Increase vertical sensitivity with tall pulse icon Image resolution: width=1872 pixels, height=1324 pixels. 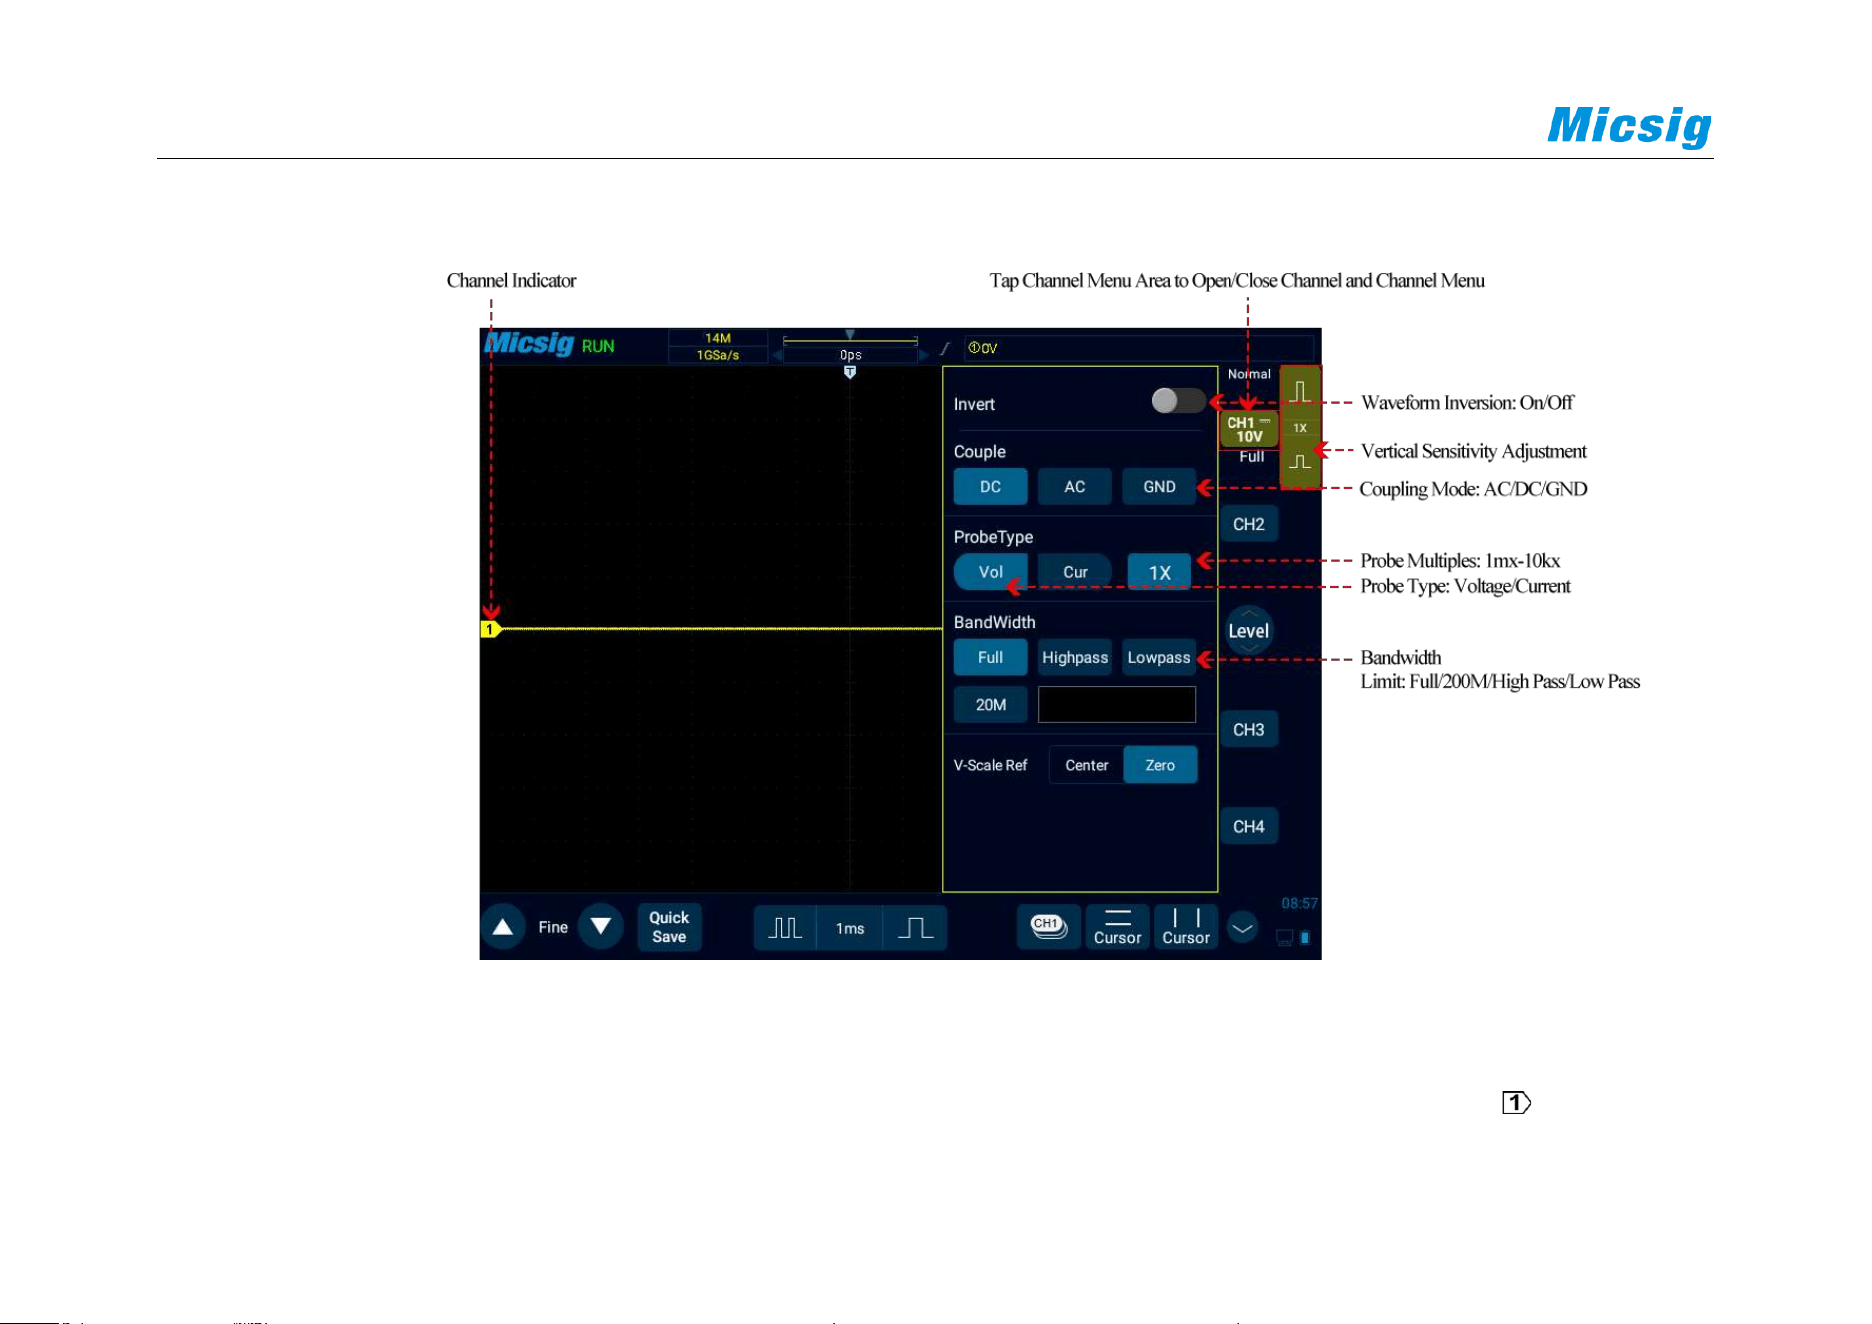coord(1300,391)
